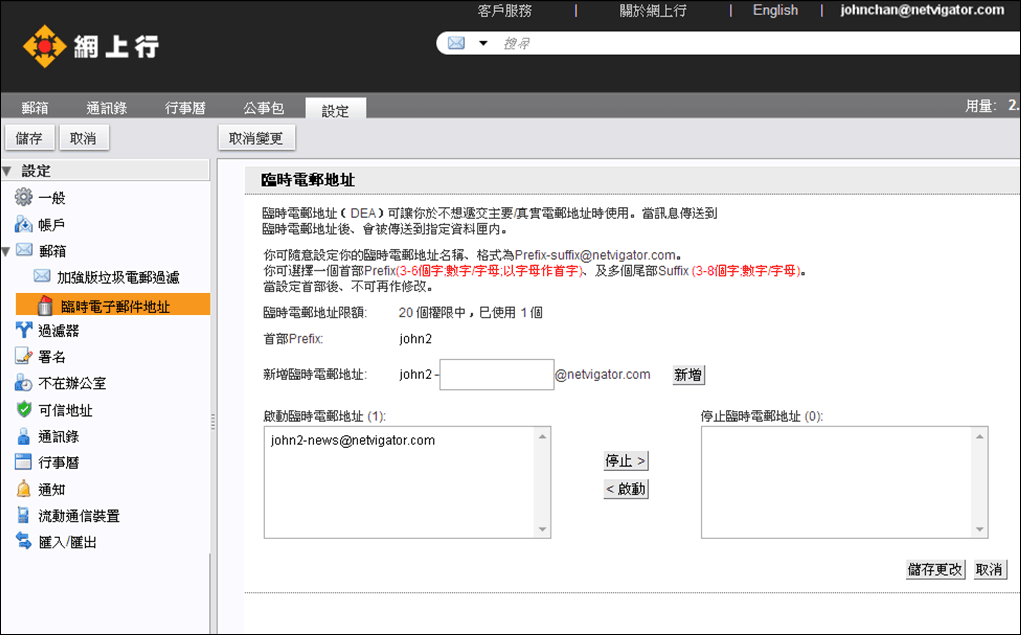Click the 停止 > button
The height and width of the screenshot is (635, 1021).
(626, 460)
